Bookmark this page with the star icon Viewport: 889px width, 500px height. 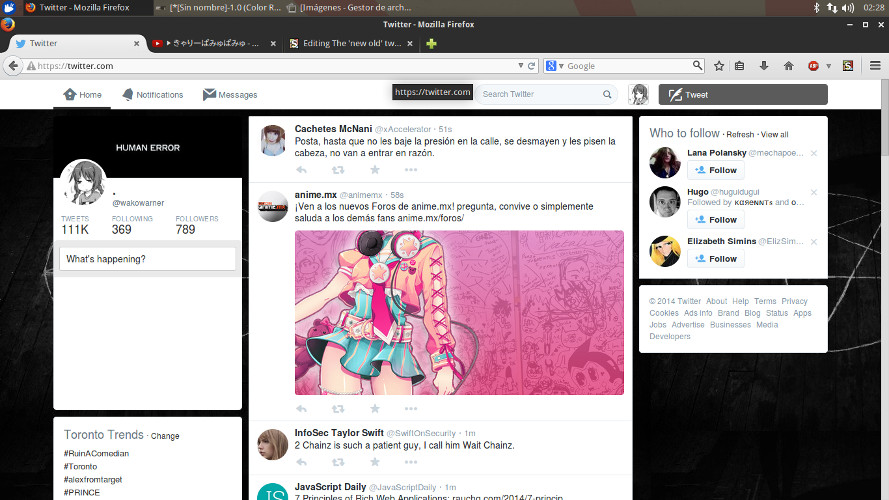point(719,66)
